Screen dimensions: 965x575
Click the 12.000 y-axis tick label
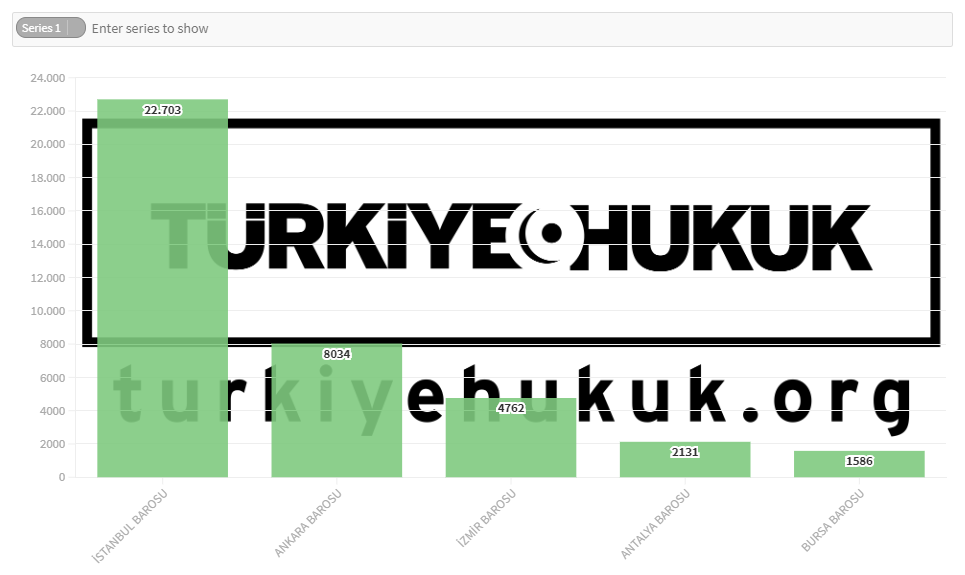(47, 278)
